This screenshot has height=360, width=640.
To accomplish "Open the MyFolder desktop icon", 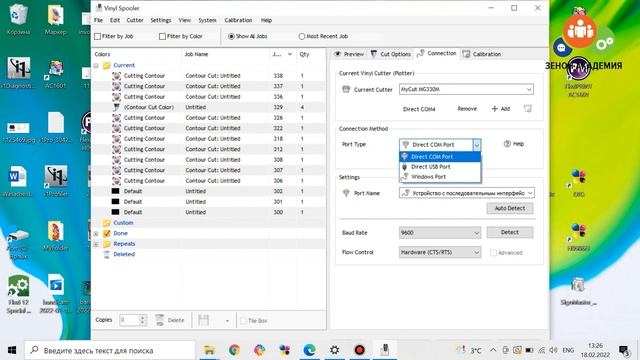I will click(56, 236).
